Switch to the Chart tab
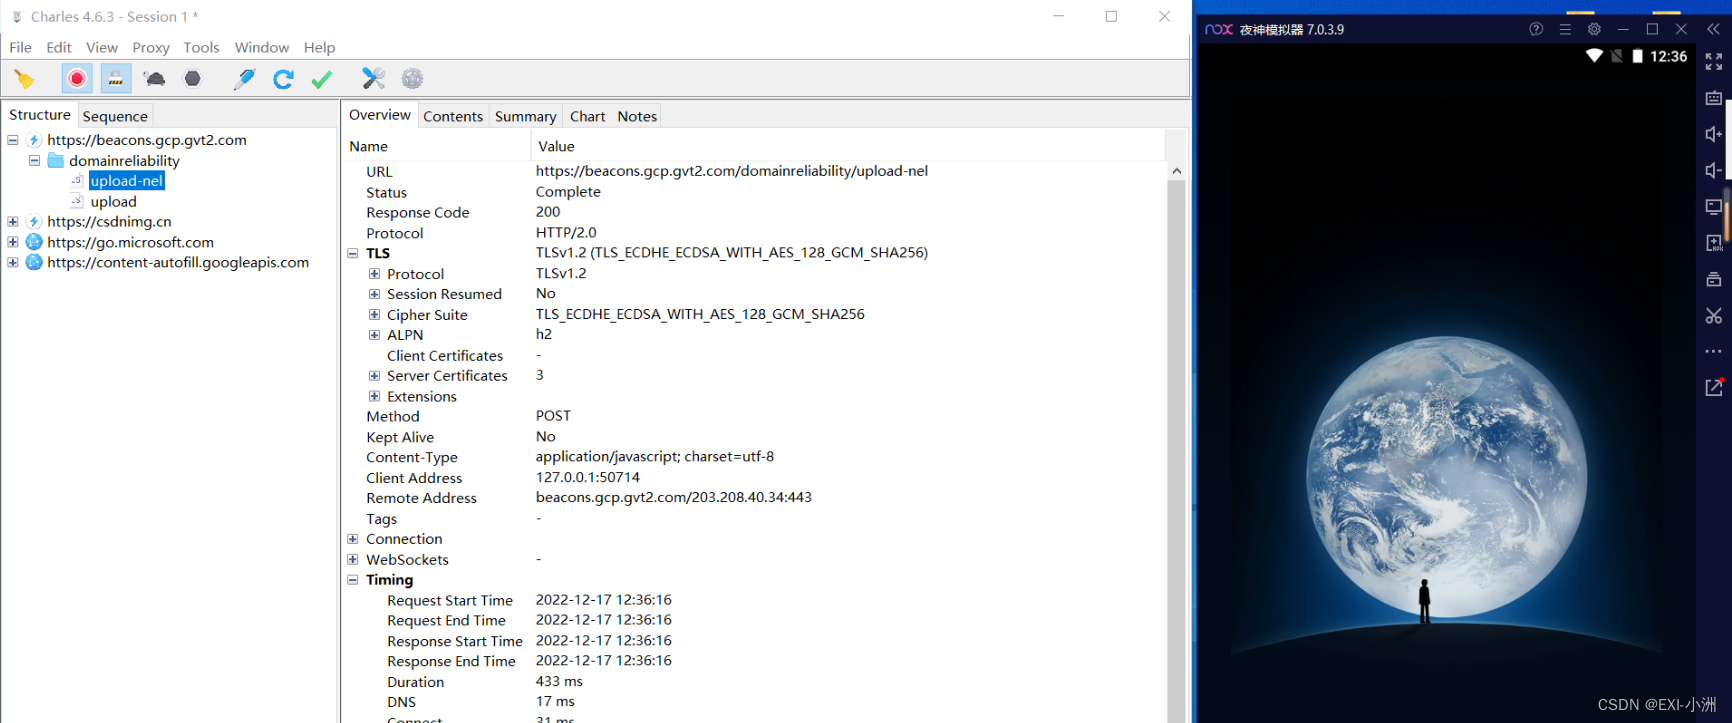Screen dimensions: 1732x723 (588, 116)
